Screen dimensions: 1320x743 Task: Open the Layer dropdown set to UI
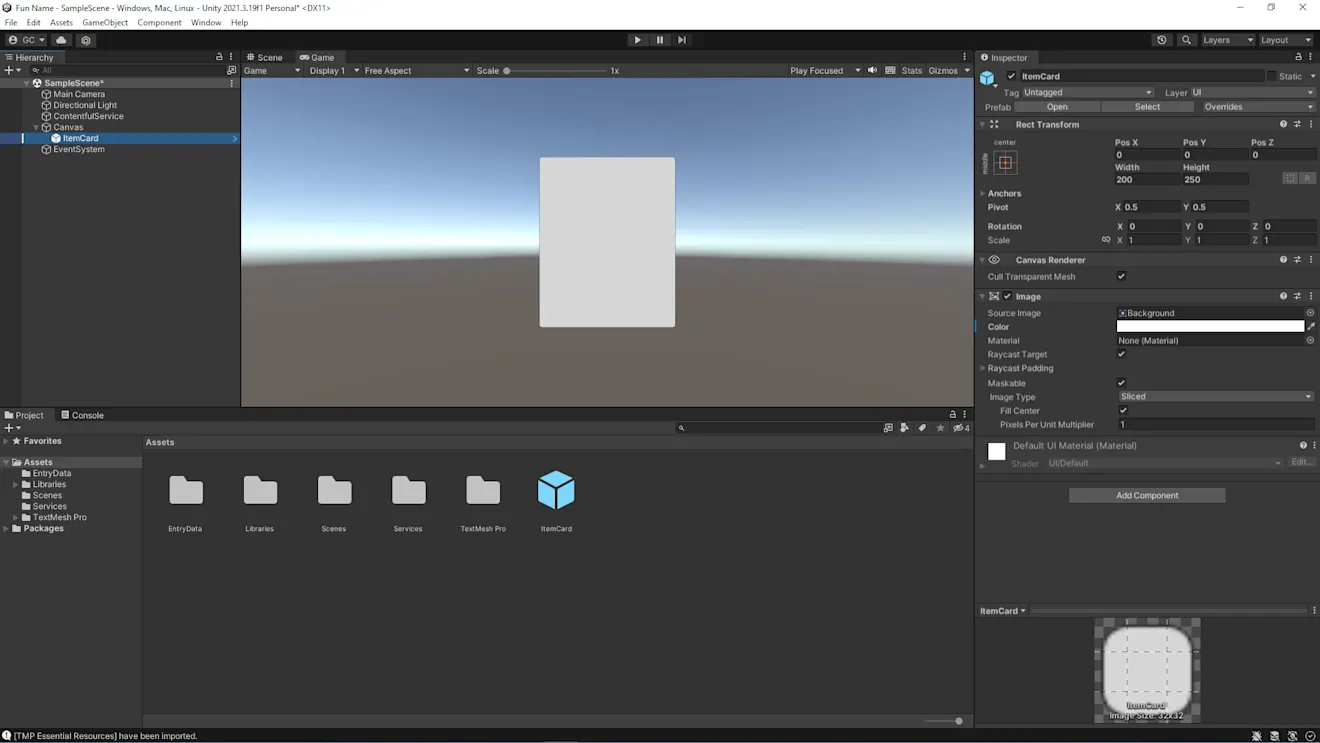click(1252, 92)
